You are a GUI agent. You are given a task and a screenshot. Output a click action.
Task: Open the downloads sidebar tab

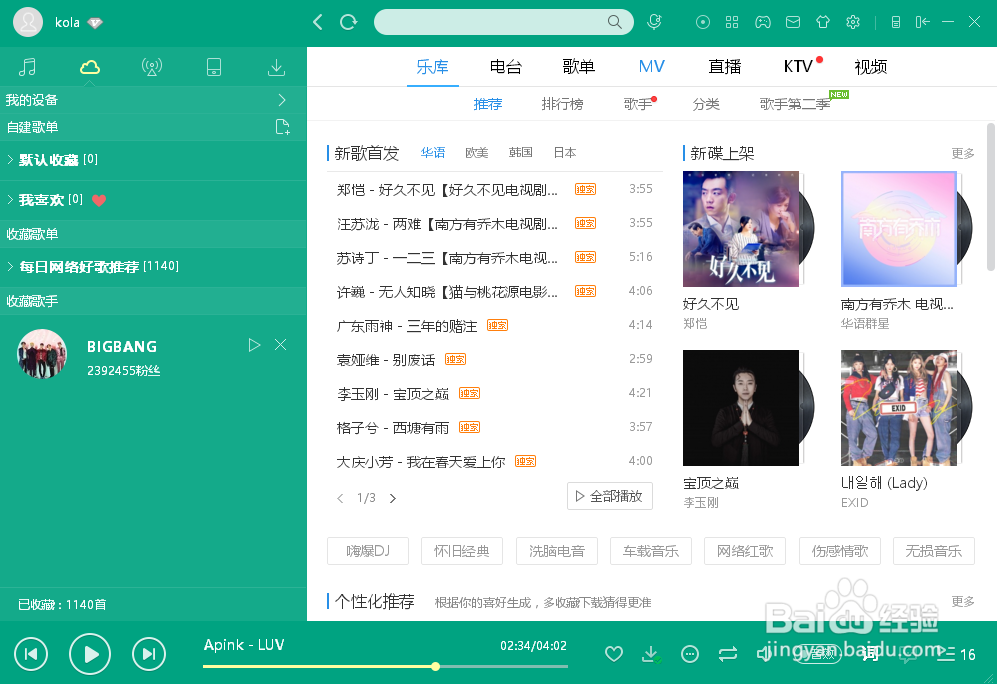(276, 67)
